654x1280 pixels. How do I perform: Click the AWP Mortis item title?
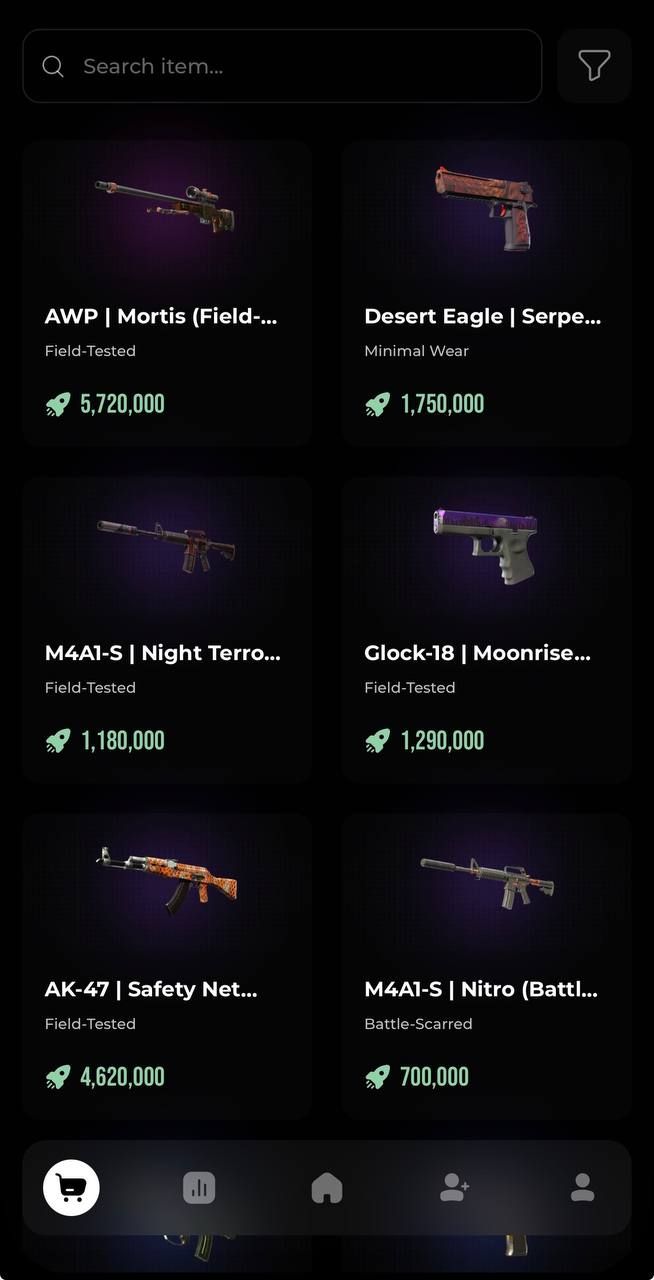161,316
